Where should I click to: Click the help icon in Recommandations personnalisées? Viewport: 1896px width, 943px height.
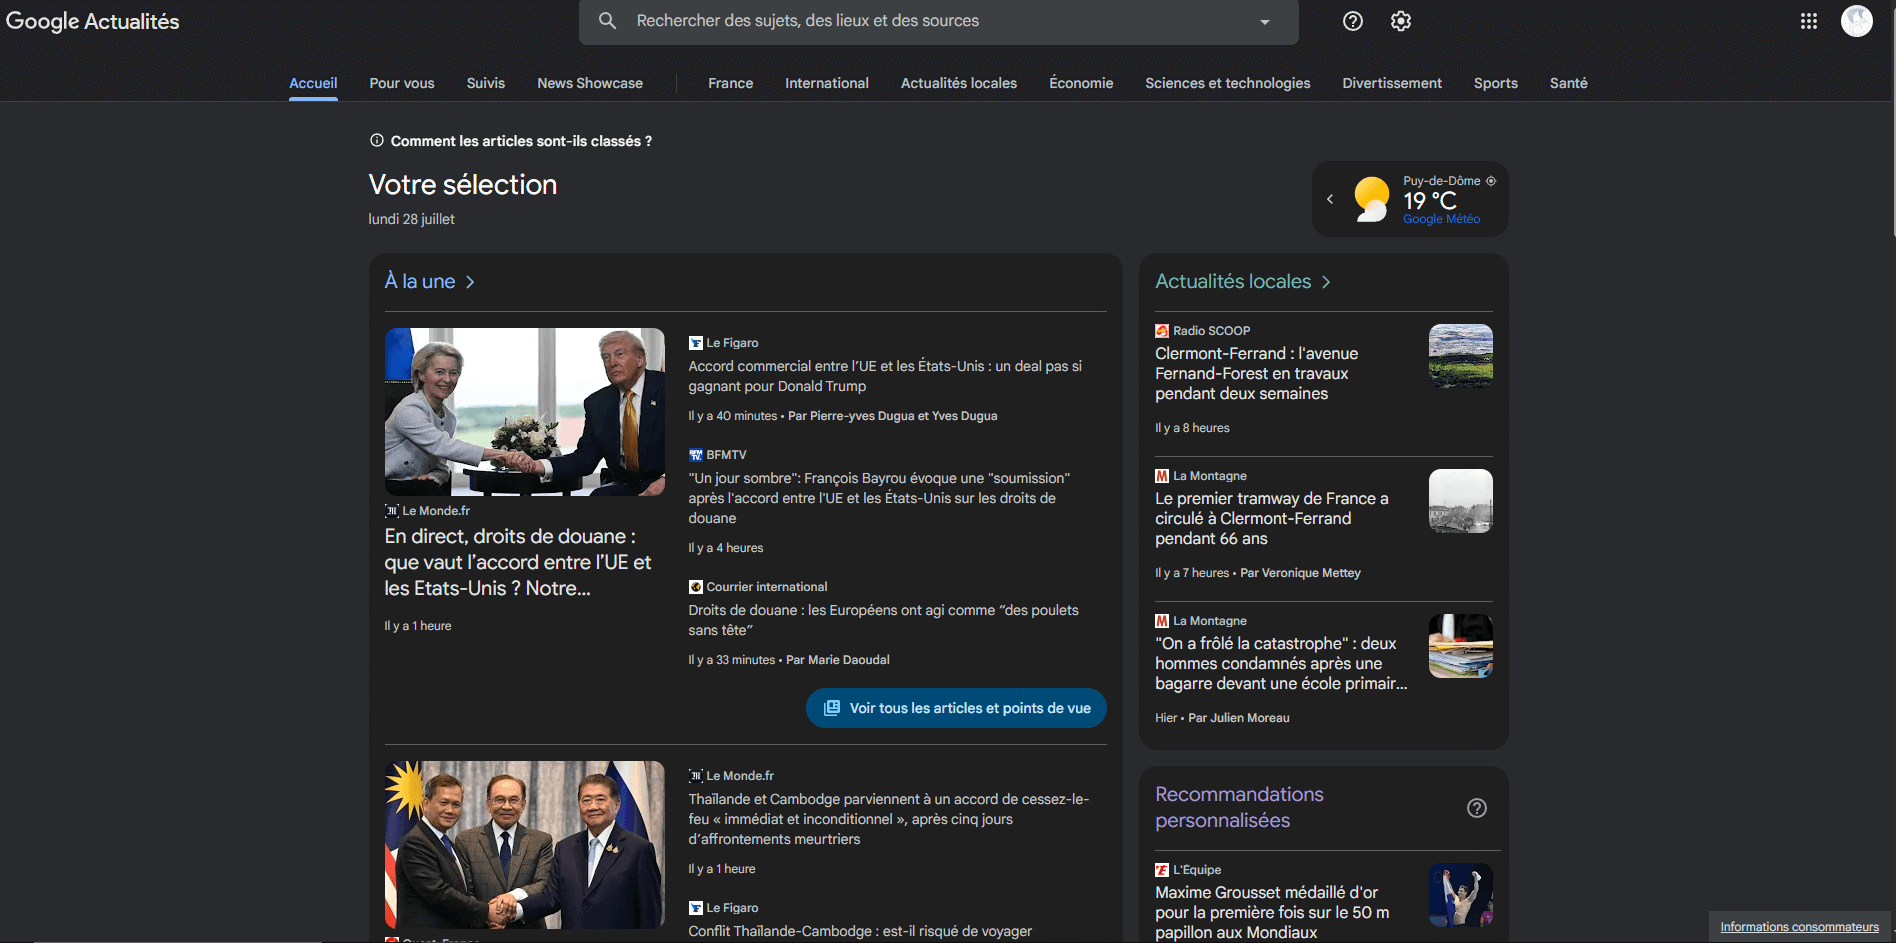pos(1477,808)
